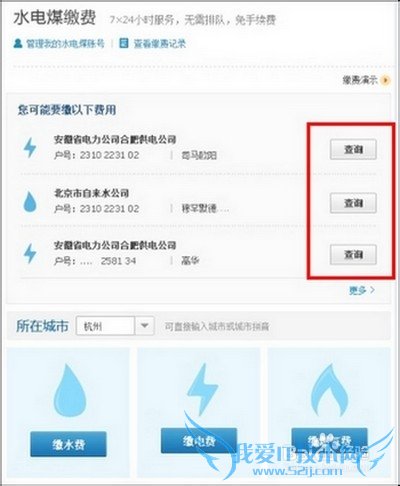This screenshot has height=486, width=400.
Task: Open the city dropdown arrow
Action: click(144, 326)
